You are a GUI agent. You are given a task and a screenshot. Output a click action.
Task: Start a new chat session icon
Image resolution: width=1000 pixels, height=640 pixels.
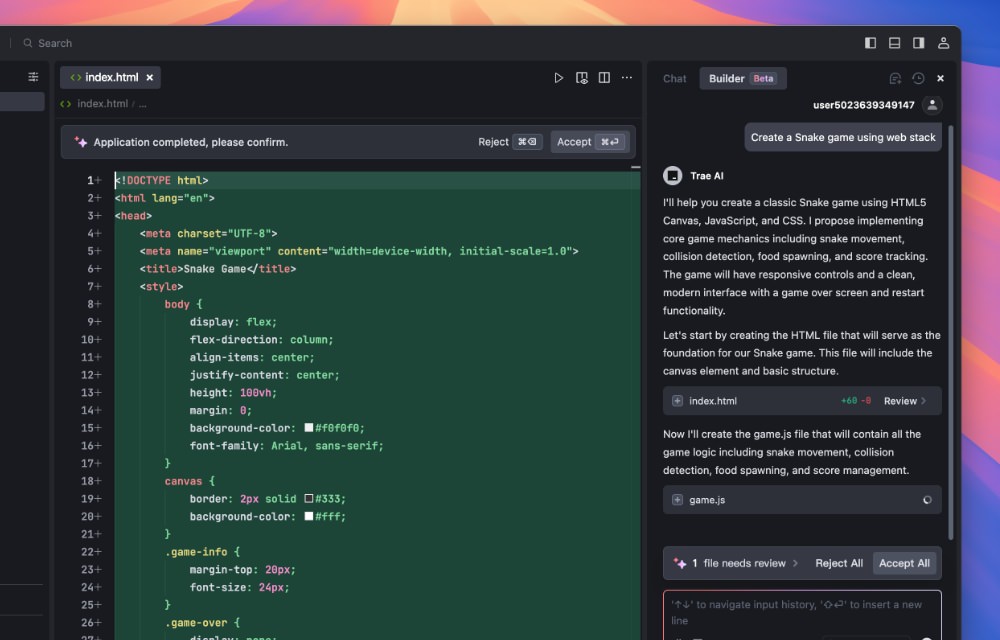click(x=895, y=79)
